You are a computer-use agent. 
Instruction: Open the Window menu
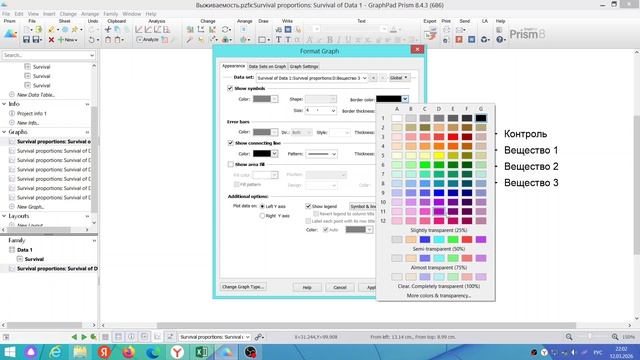(131, 13)
